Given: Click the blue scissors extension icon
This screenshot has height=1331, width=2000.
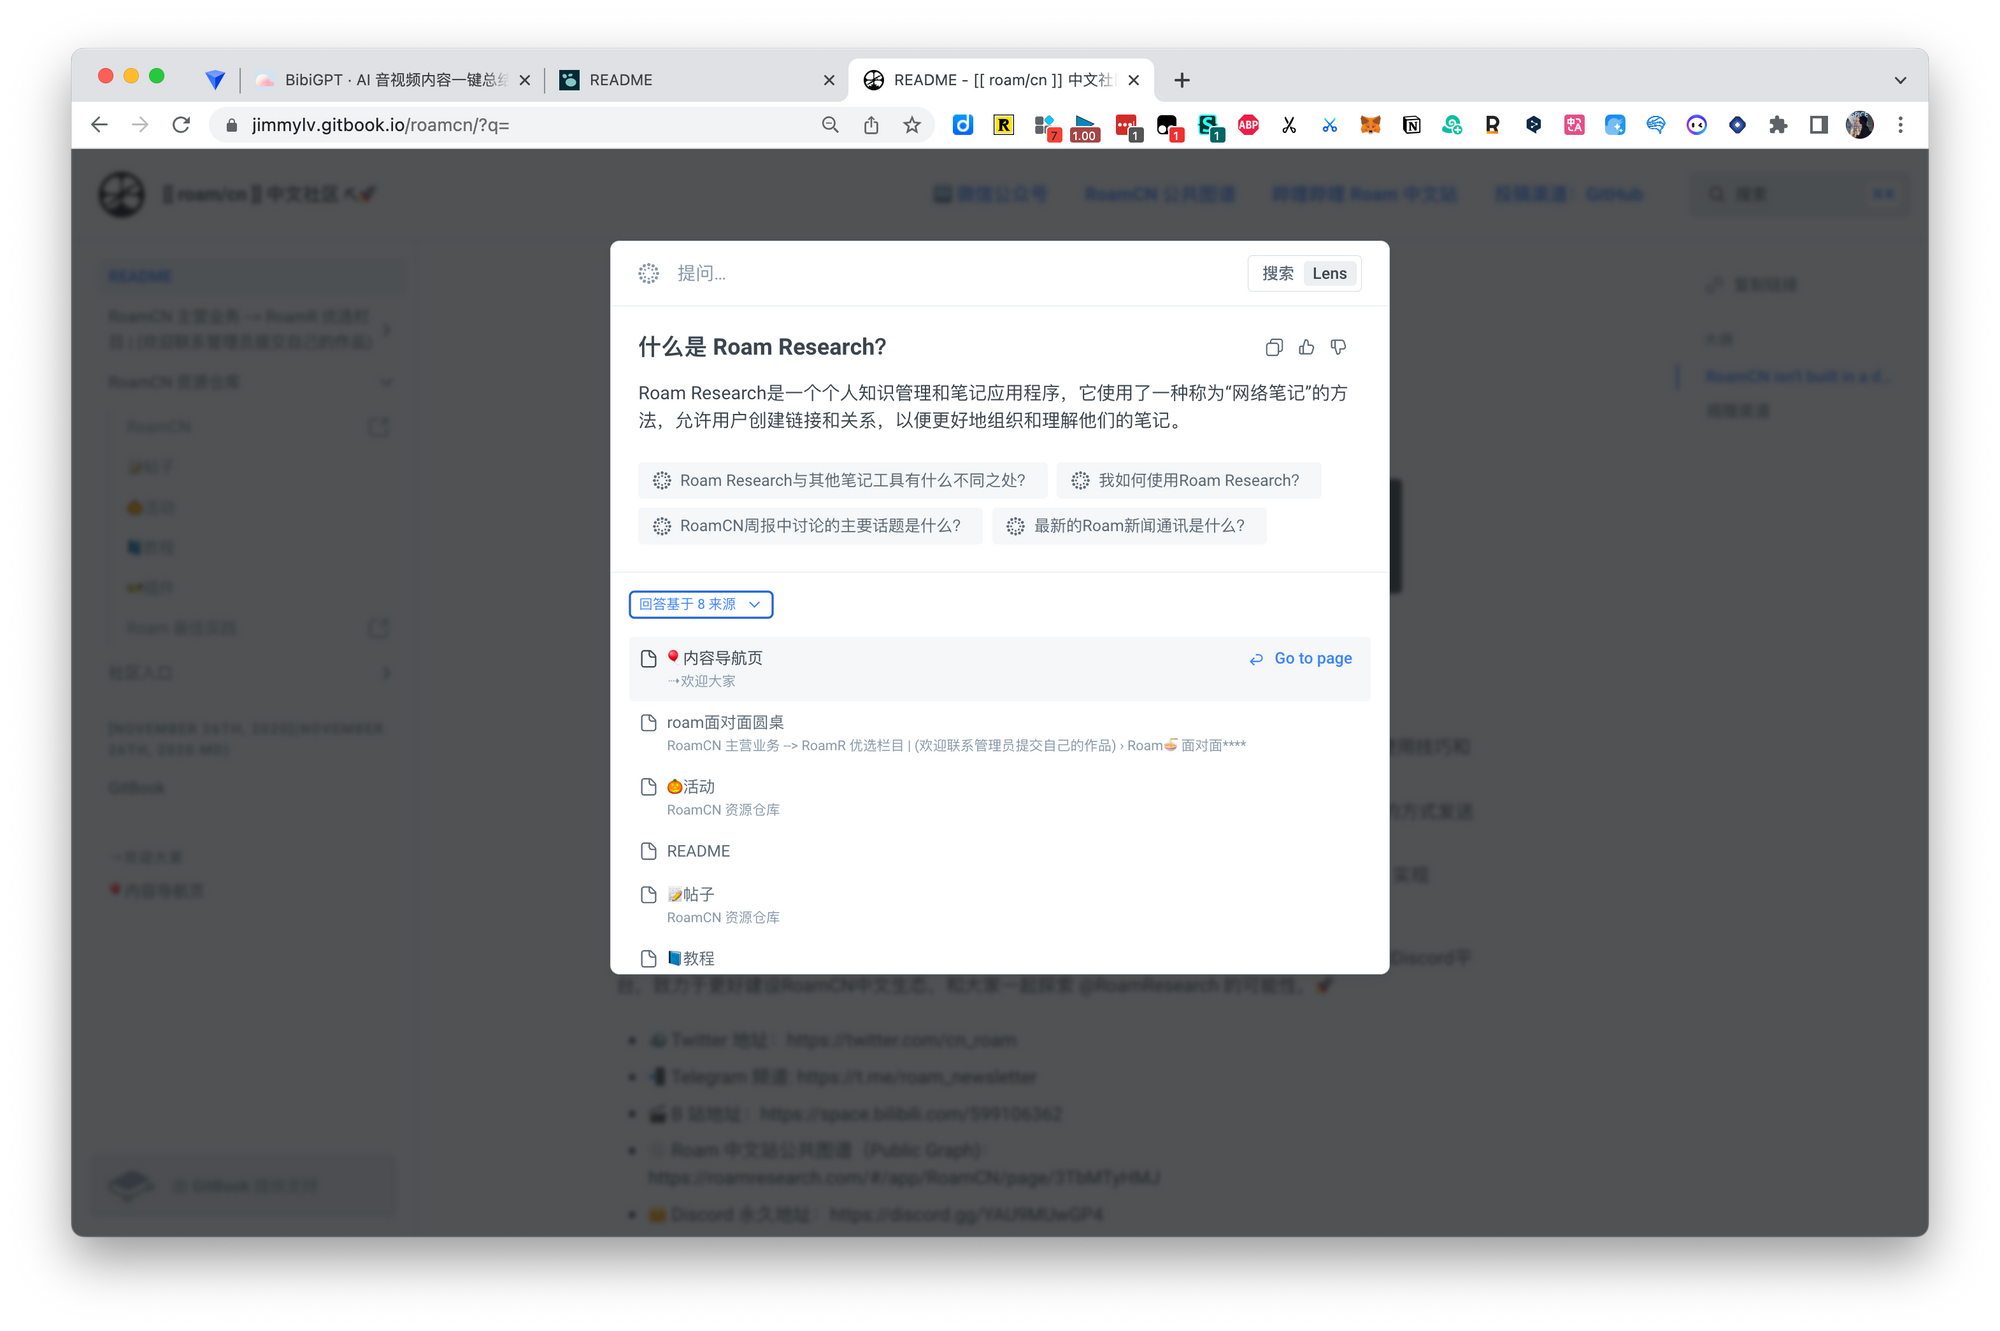Looking at the screenshot, I should [x=1329, y=125].
